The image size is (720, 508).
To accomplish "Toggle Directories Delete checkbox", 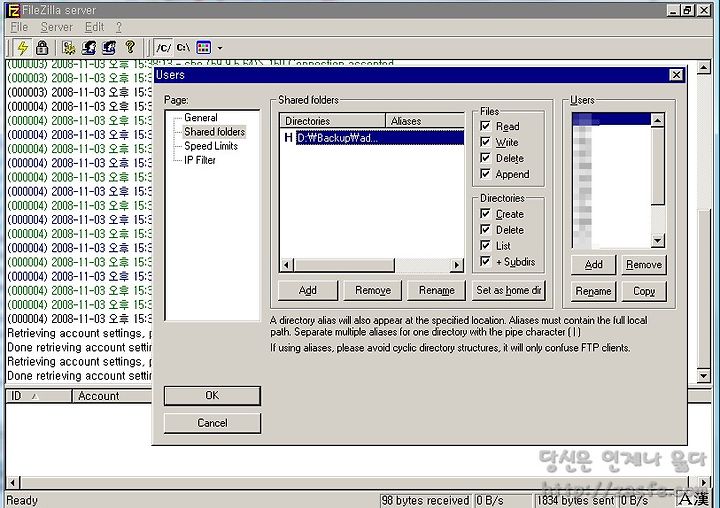I will click(x=485, y=230).
